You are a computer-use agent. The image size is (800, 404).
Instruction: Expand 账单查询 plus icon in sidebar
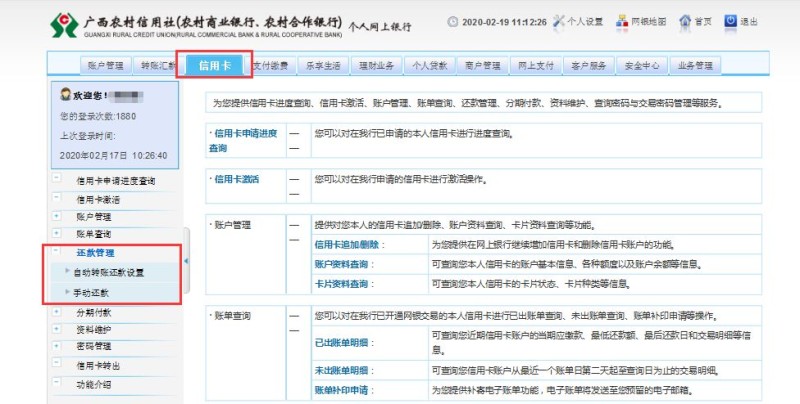coord(57,233)
